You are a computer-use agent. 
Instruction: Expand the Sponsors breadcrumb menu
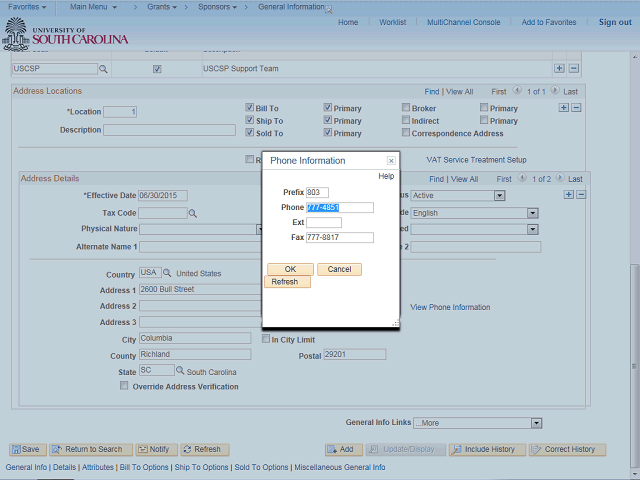pos(217,7)
